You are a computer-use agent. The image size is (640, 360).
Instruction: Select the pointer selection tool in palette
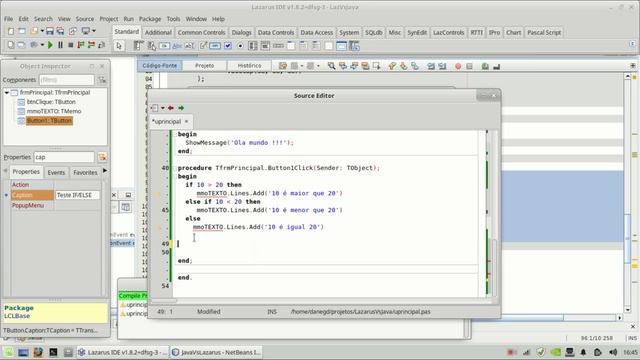click(119, 46)
